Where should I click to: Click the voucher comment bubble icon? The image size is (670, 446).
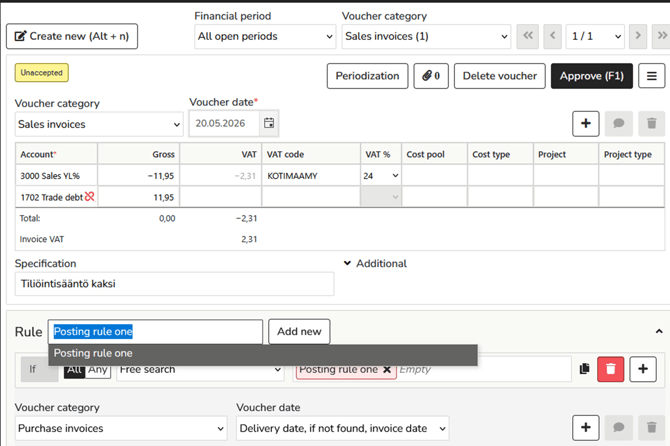(618, 124)
